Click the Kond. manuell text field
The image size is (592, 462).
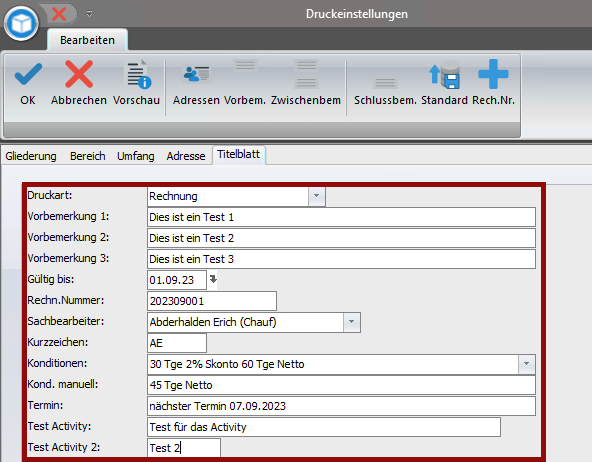pyautogui.click(x=341, y=385)
